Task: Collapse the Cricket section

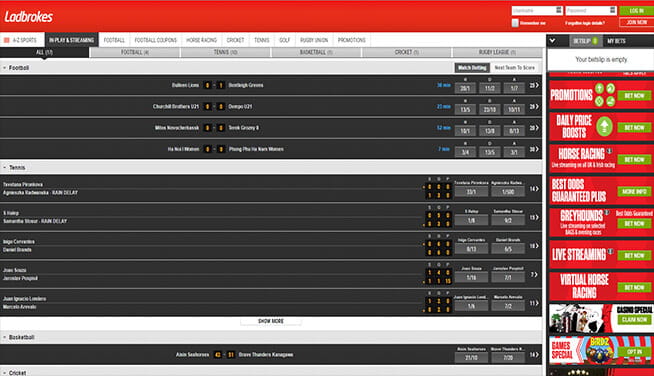Action: click(5, 373)
